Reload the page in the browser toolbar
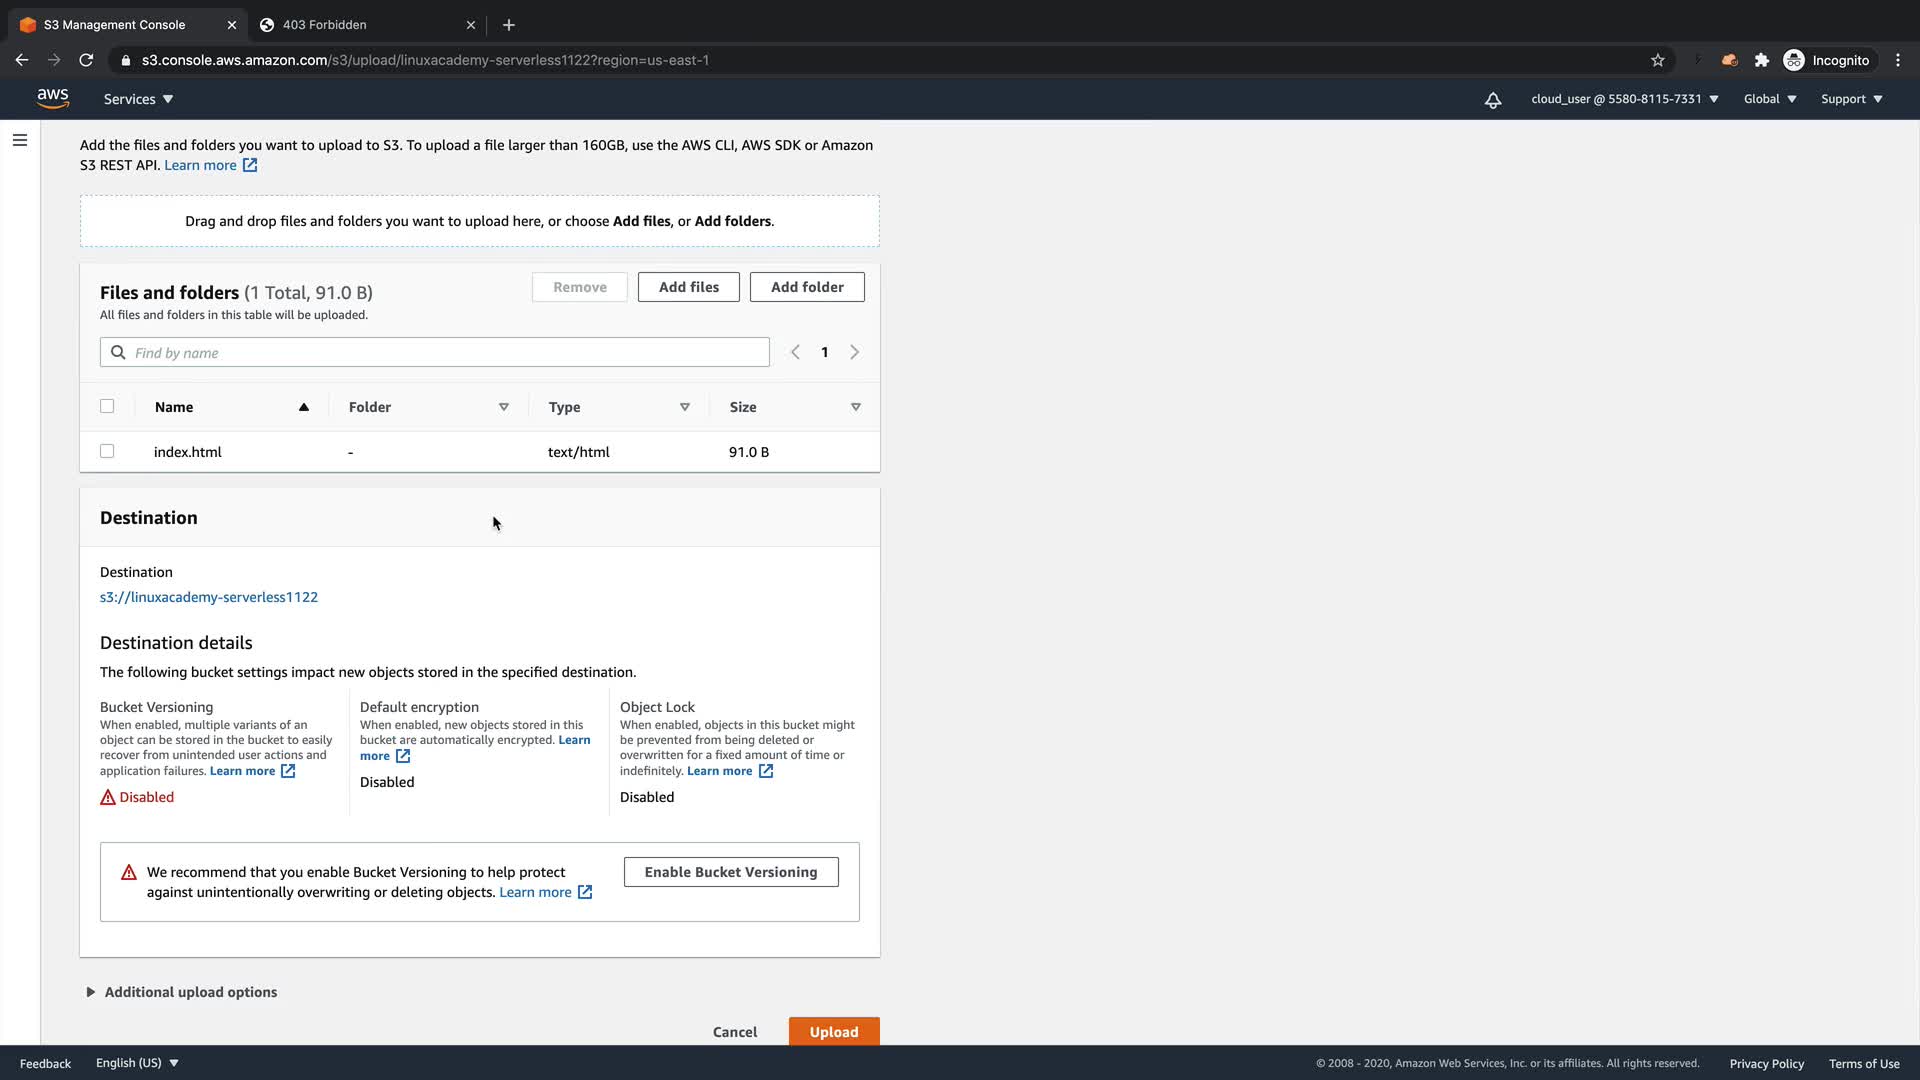The height and width of the screenshot is (1080, 1920). 86,60
